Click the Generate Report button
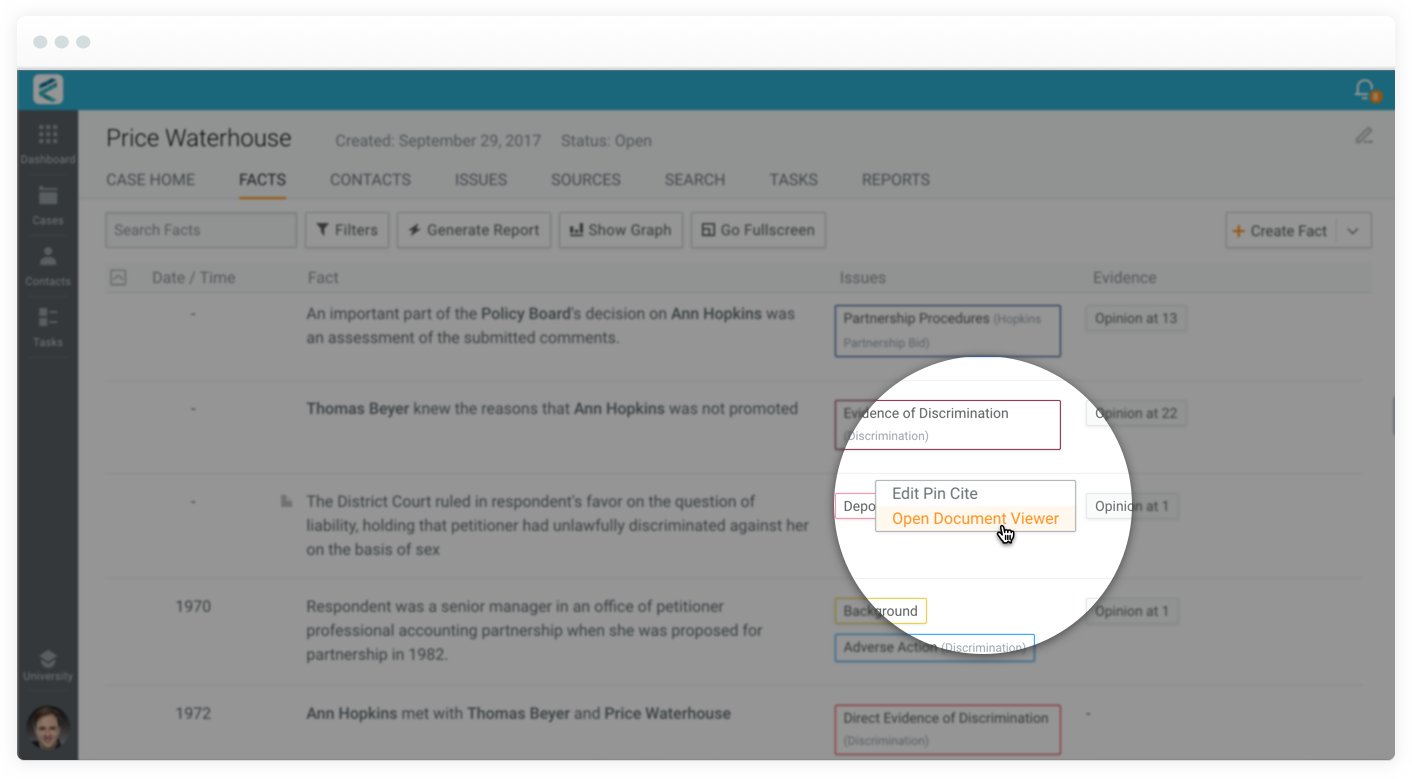The height and width of the screenshot is (779, 1412). (473, 230)
